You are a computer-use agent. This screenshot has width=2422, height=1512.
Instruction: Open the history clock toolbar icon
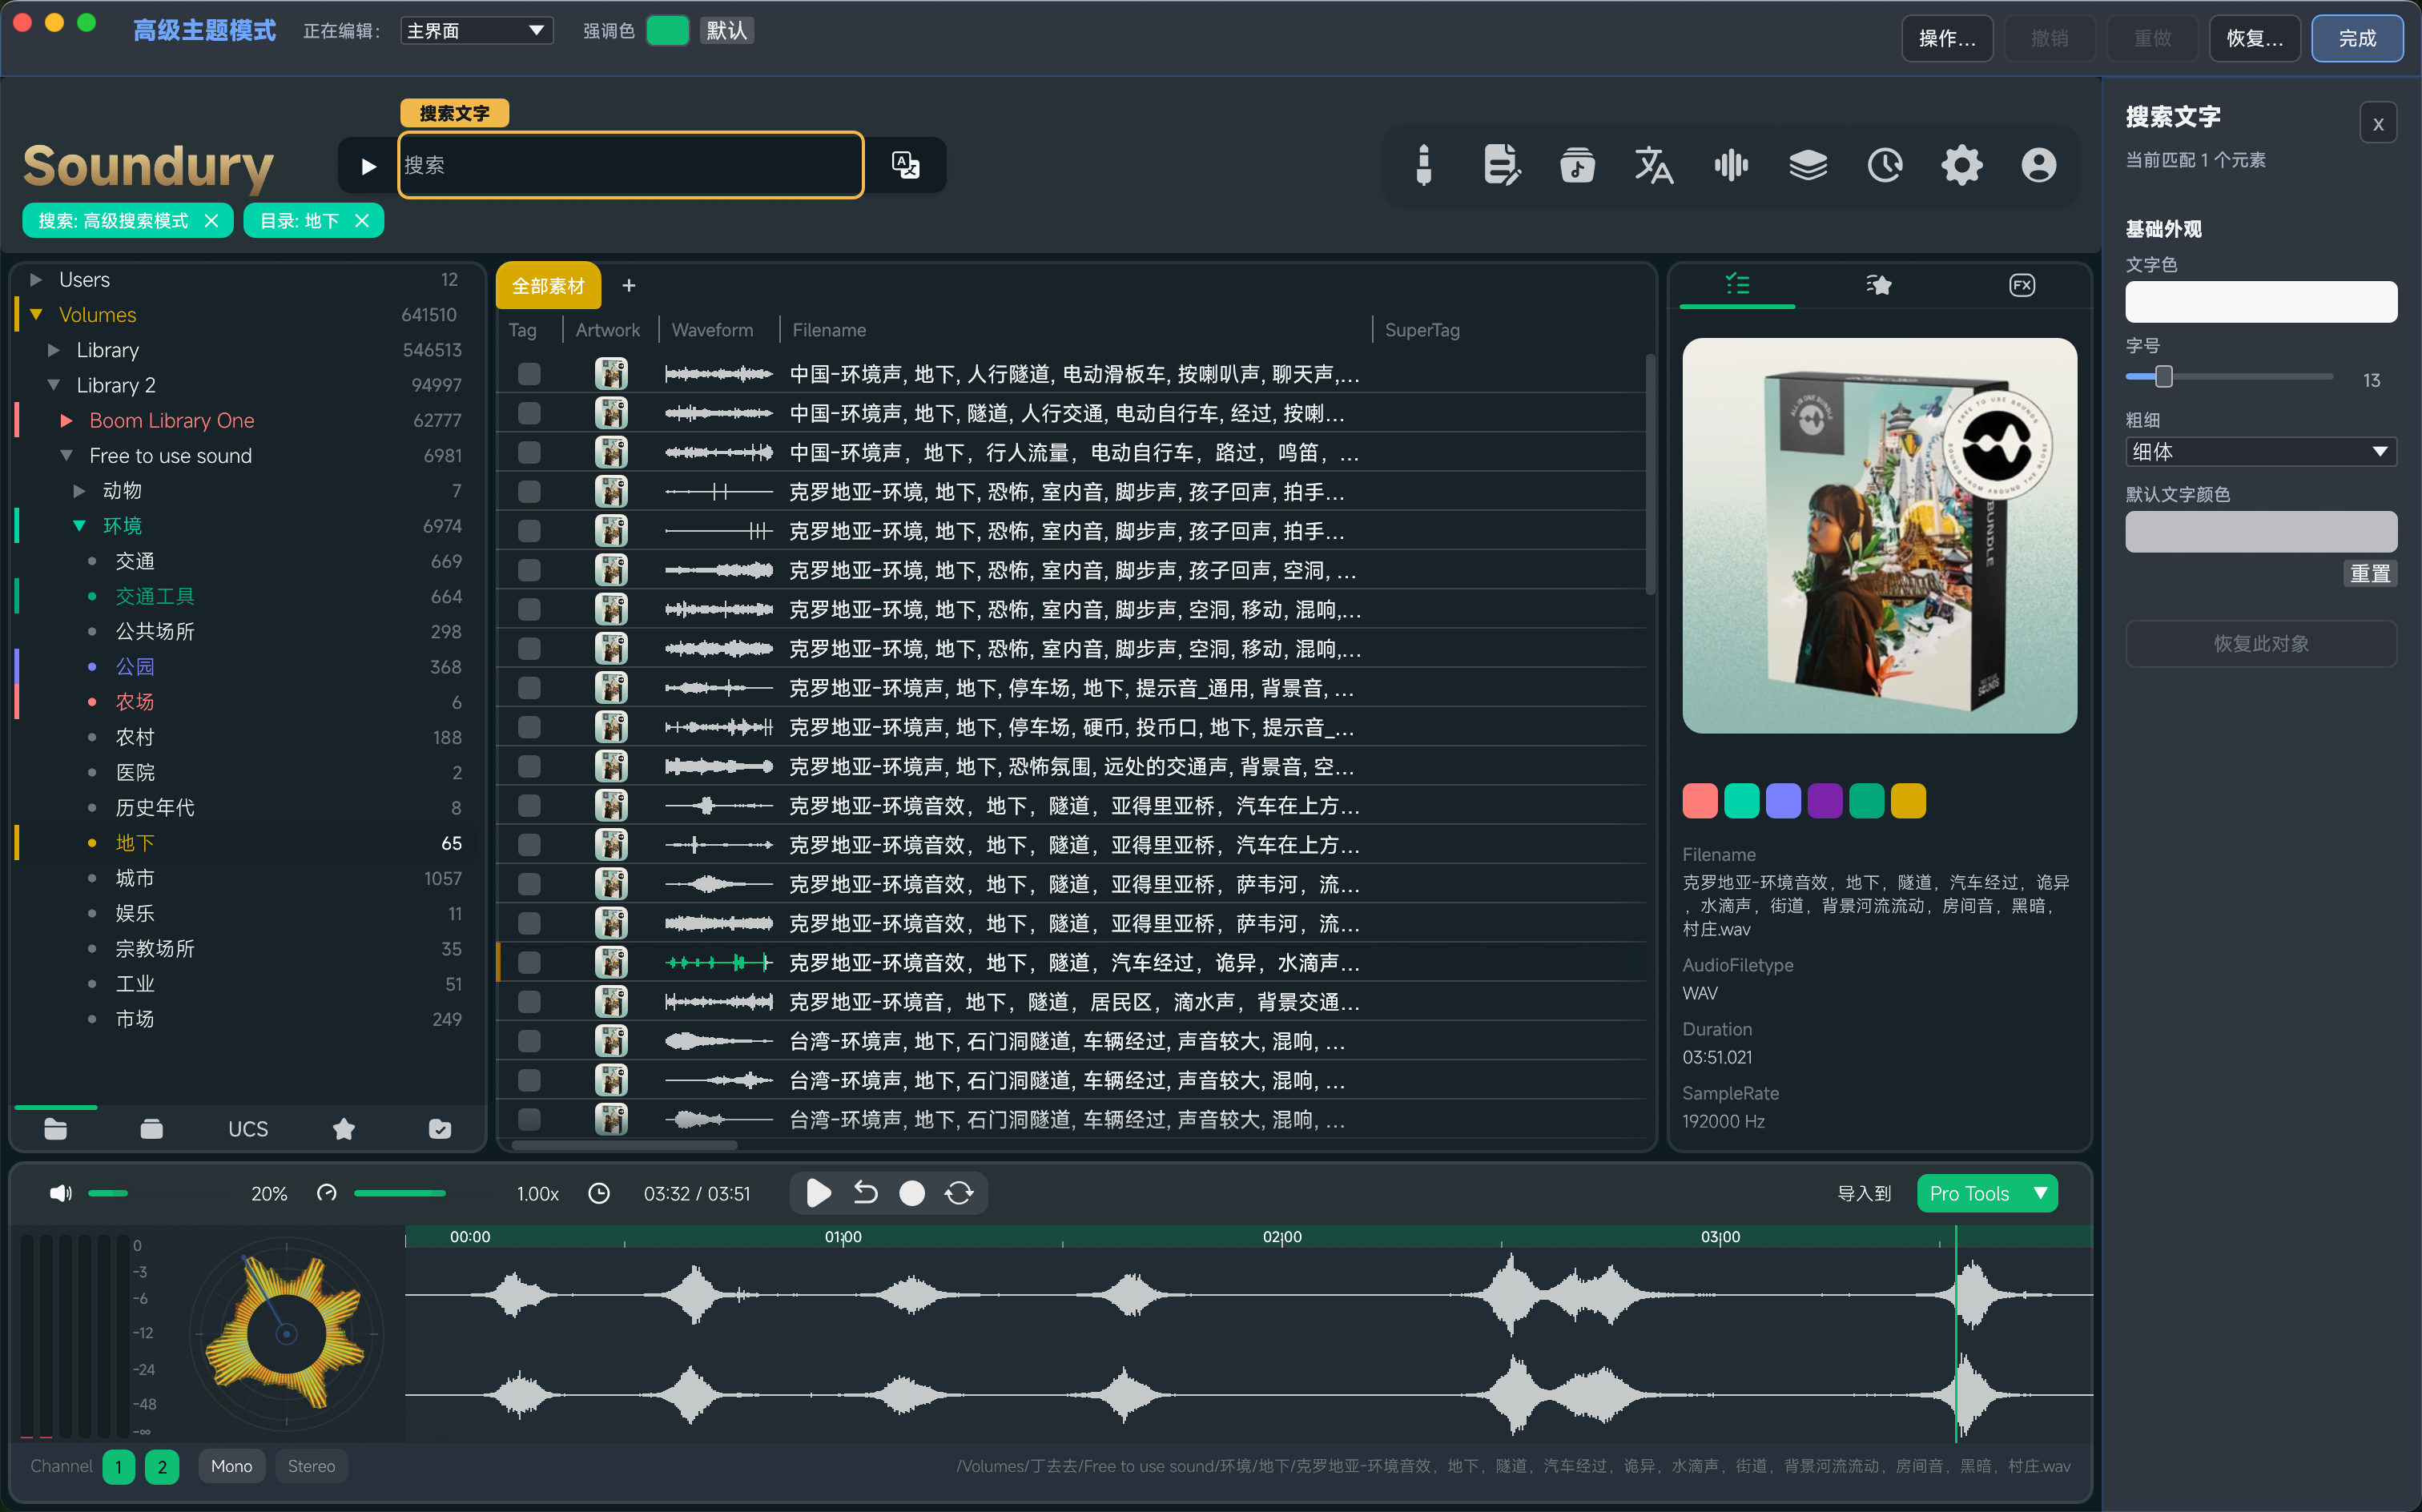(x=1885, y=165)
